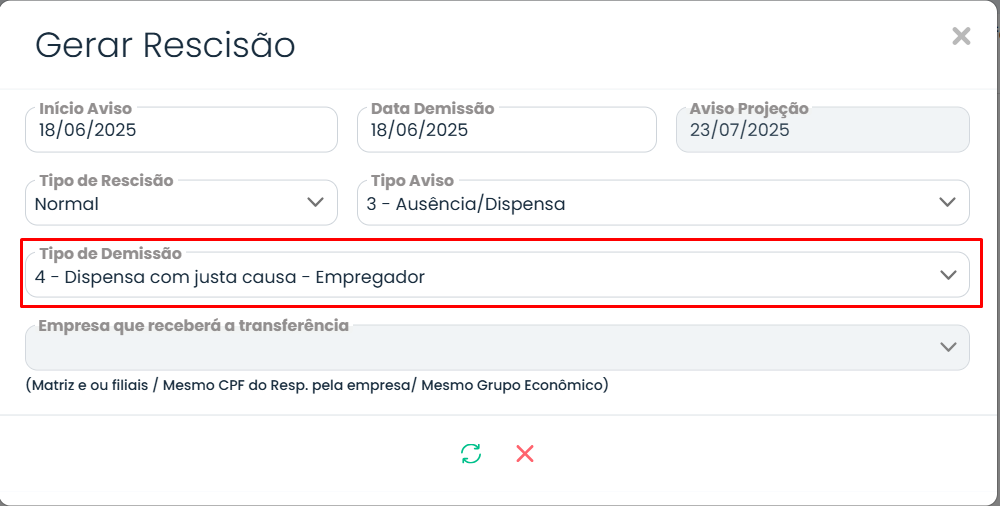Expand the chevron arrow in Tipo de Demissão
This screenshot has width=1000, height=506.
[948, 276]
